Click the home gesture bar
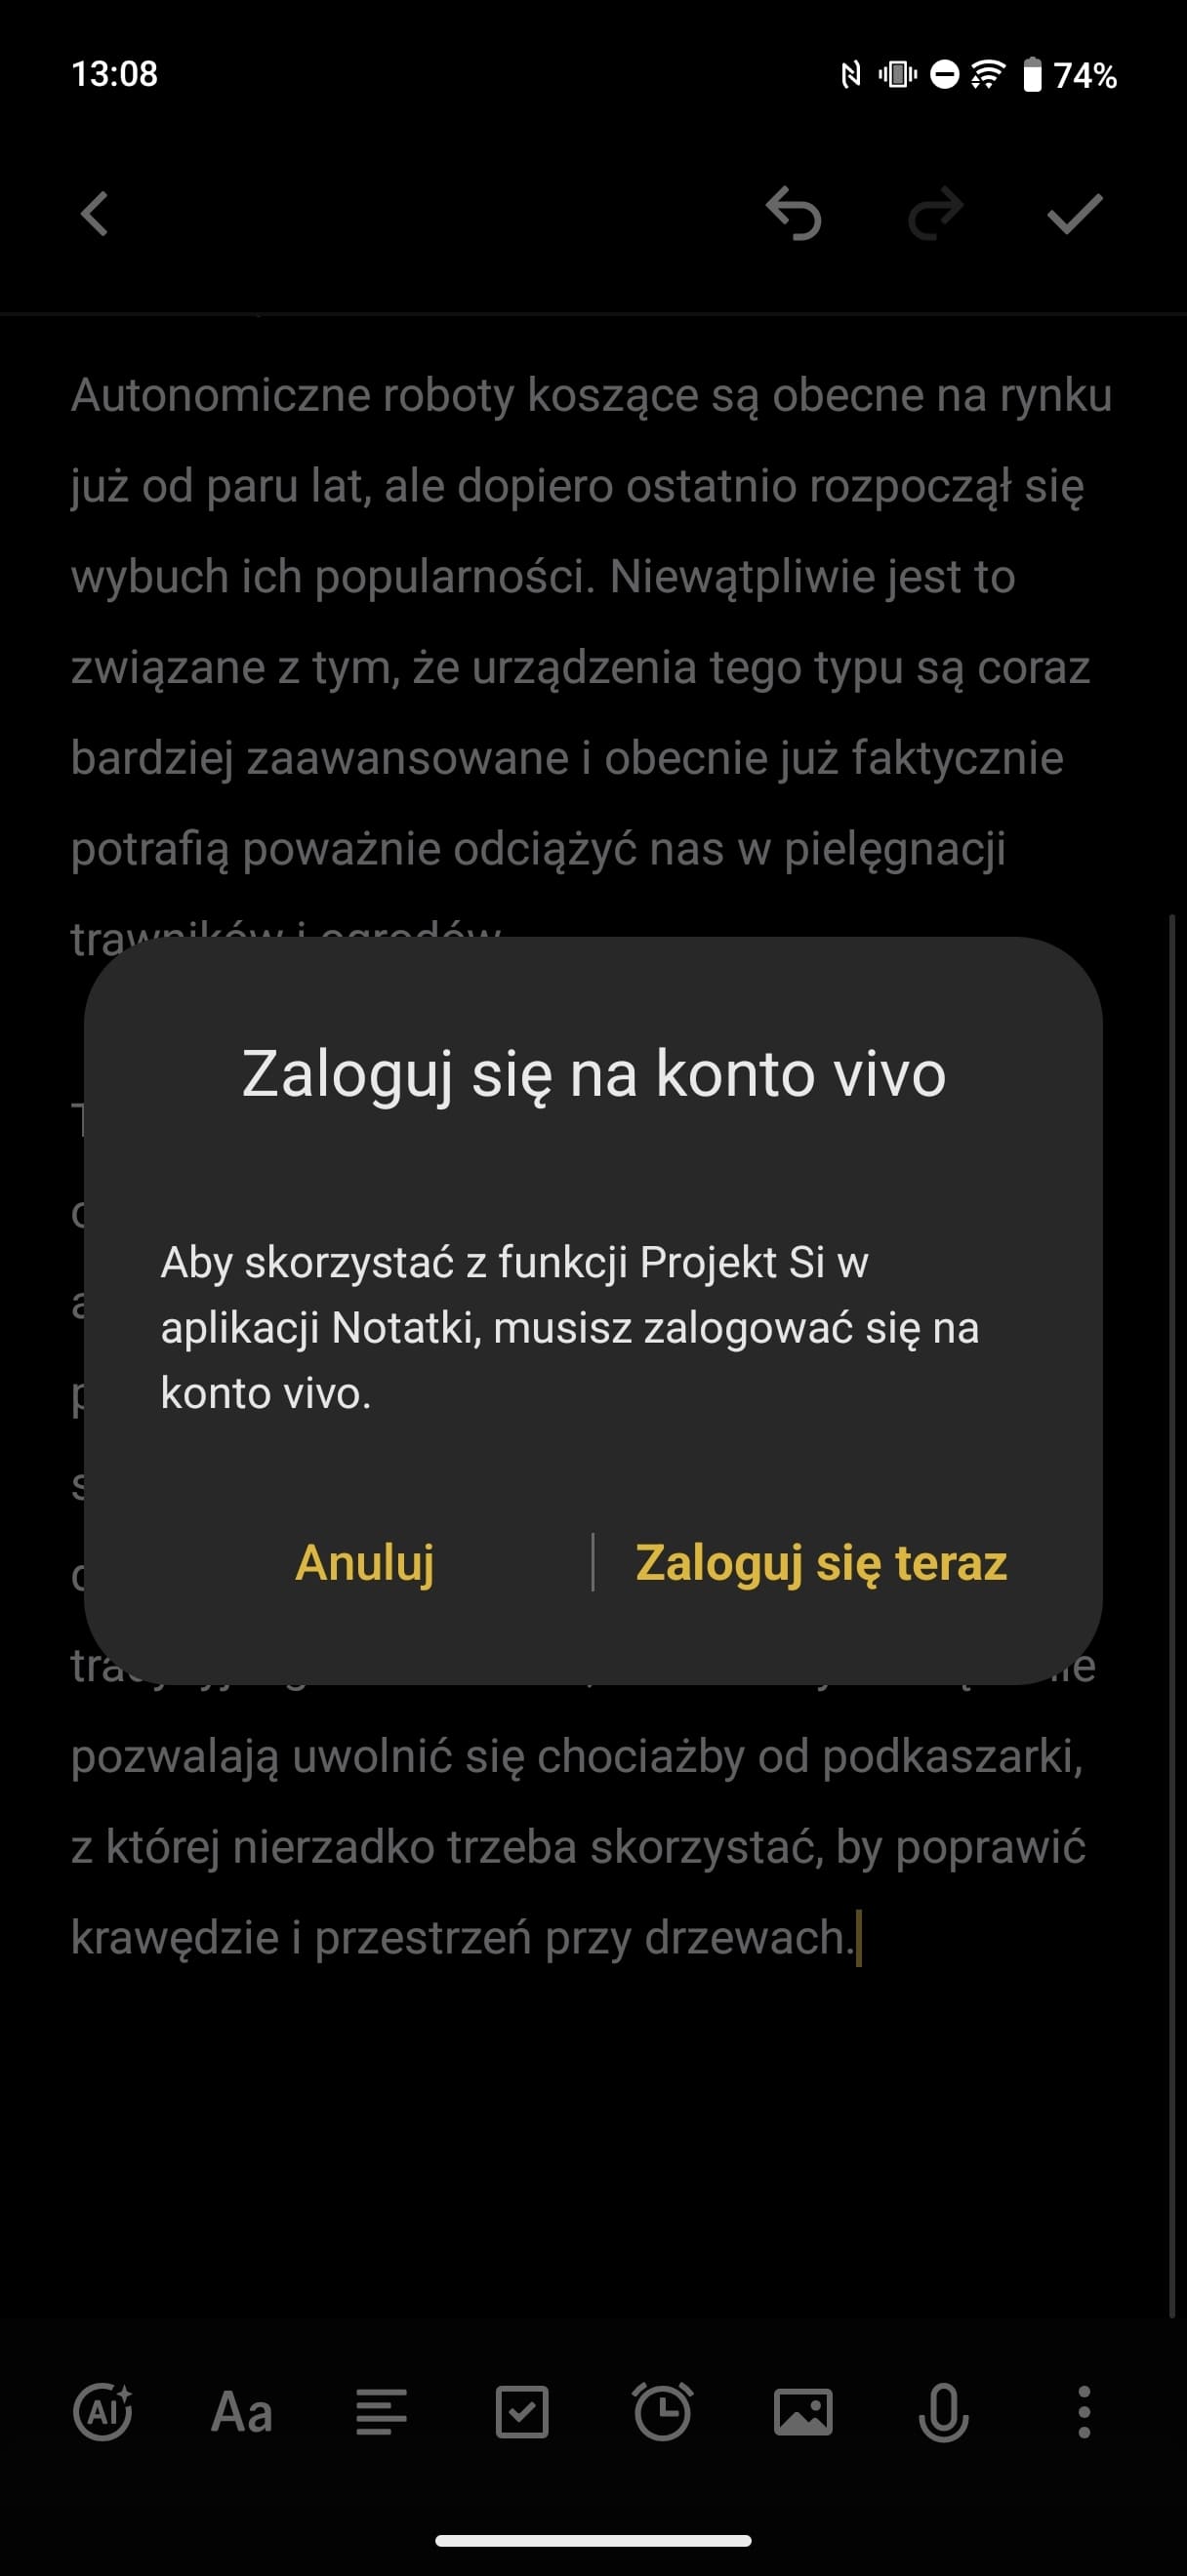Image resolution: width=1187 pixels, height=2576 pixels. pyautogui.click(x=593, y=2540)
